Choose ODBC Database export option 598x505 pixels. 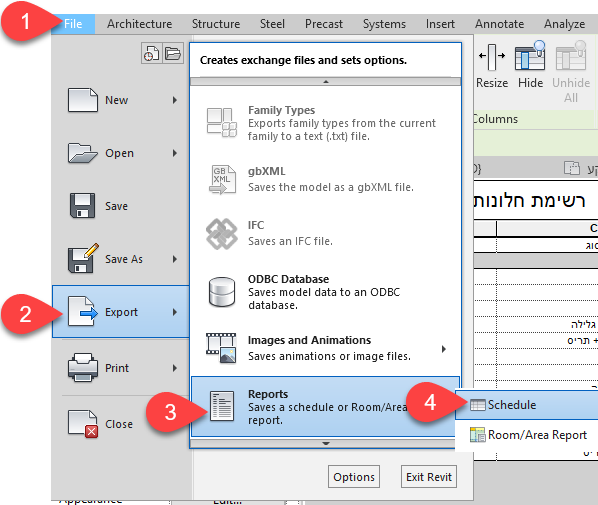(x=325, y=292)
